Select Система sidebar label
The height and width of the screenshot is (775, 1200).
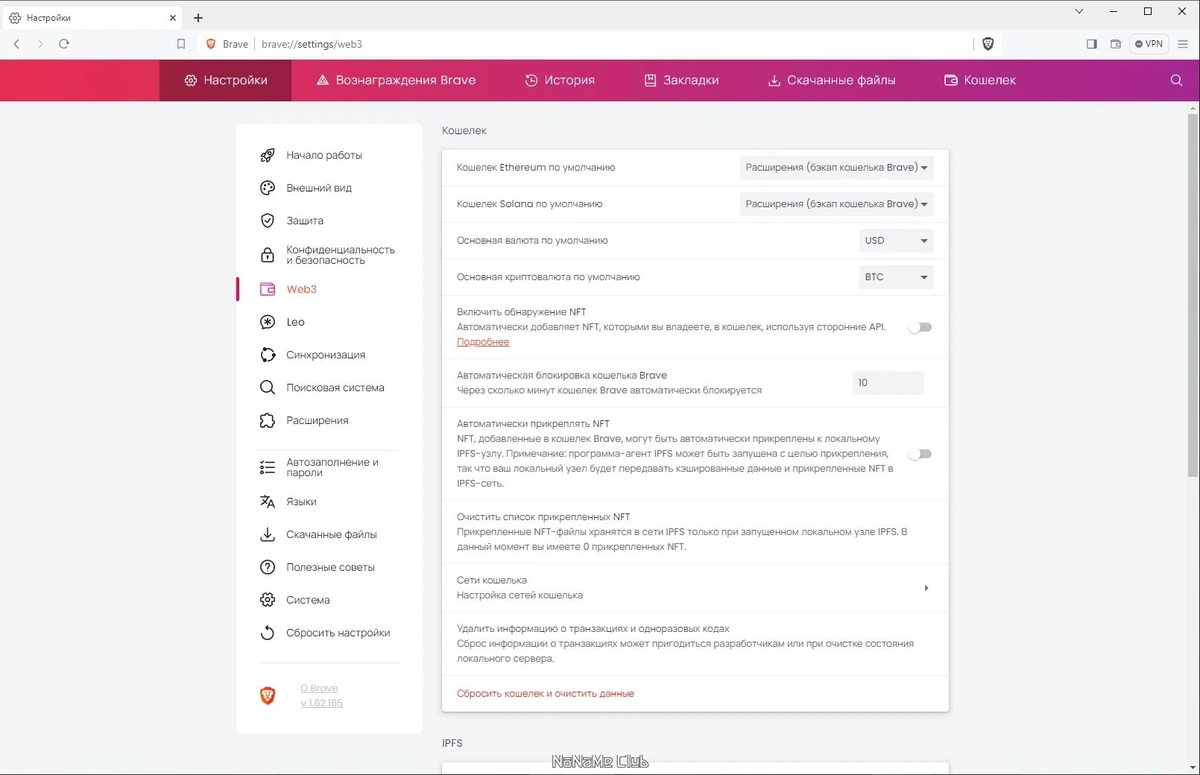[308, 600]
